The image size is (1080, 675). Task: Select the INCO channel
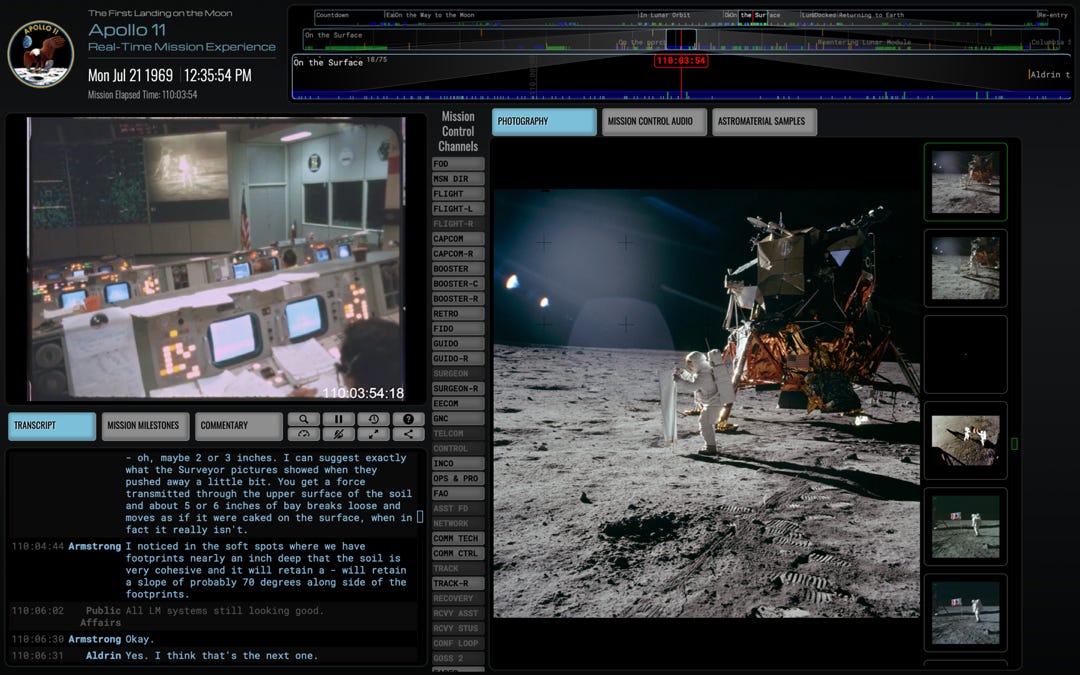click(458, 464)
